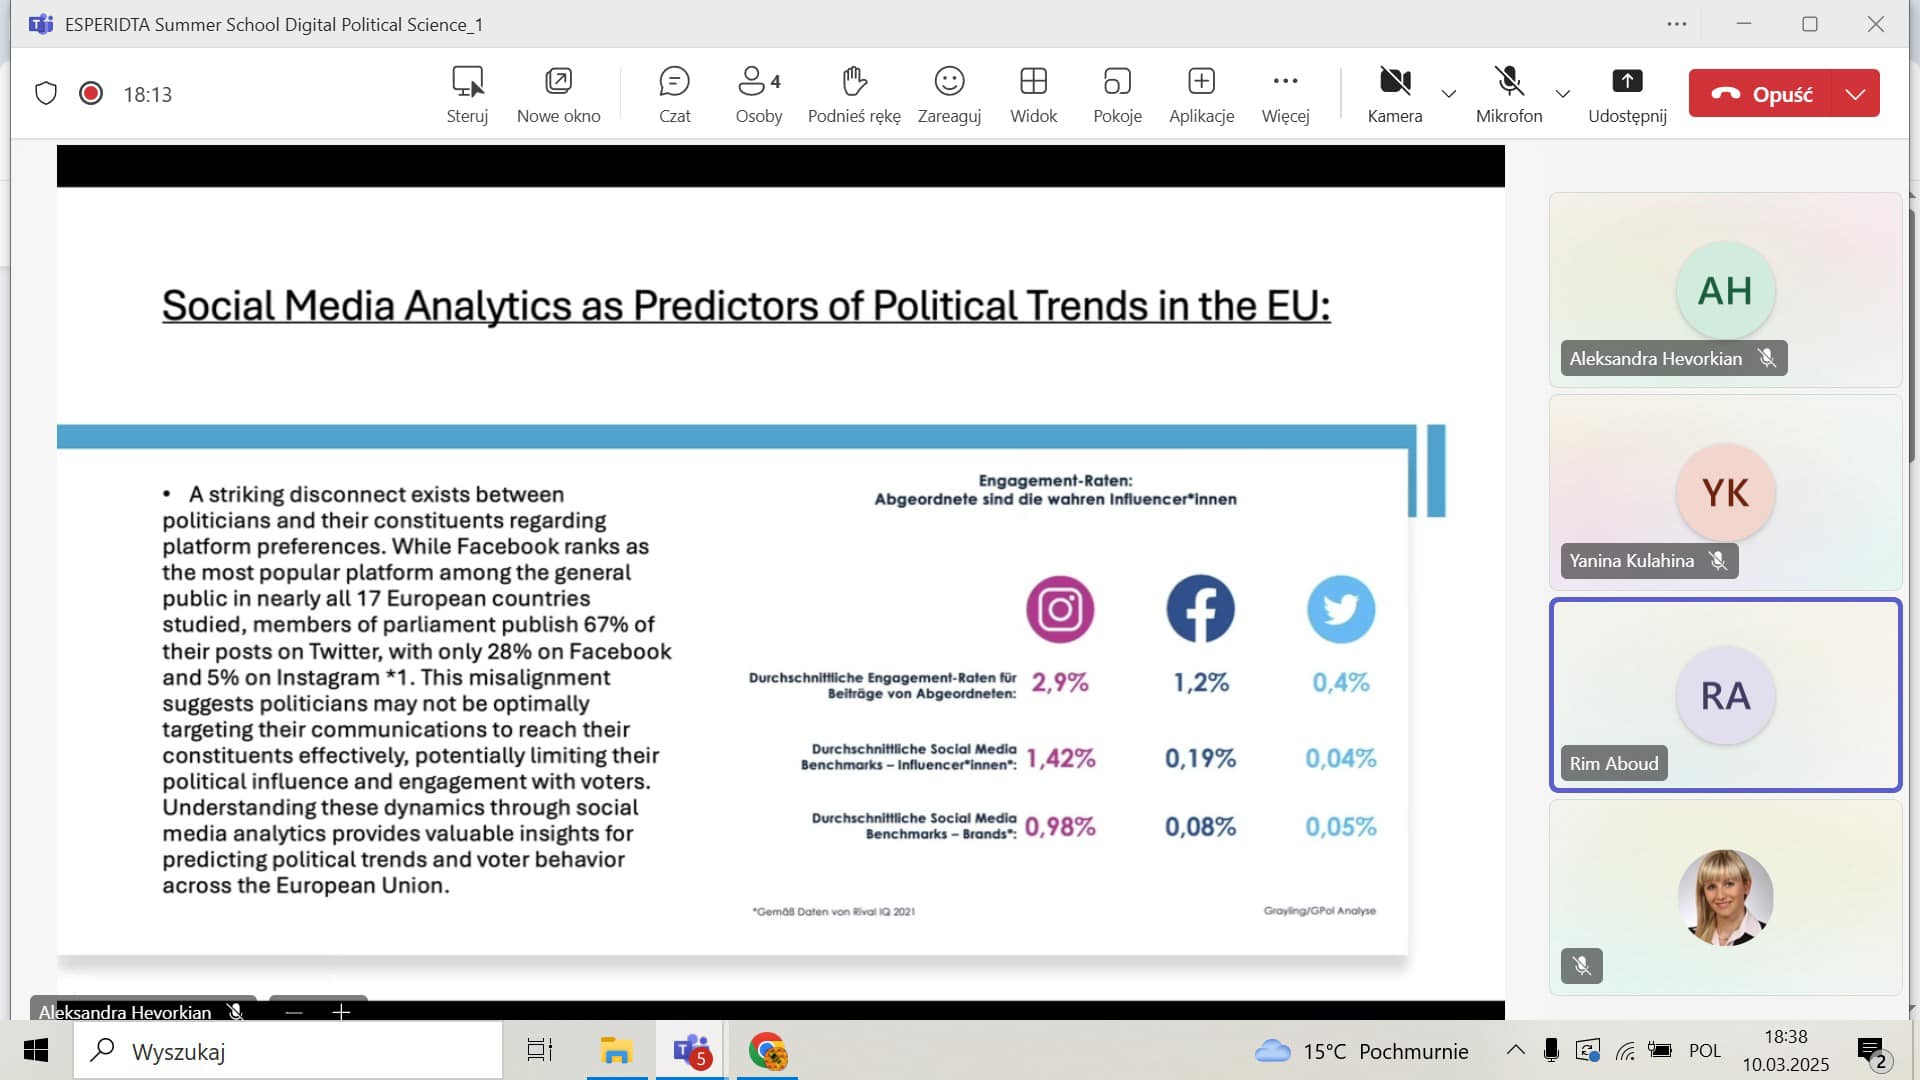Open Więcej more actions
Image resolution: width=1920 pixels, height=1080 pixels.
pyautogui.click(x=1285, y=94)
